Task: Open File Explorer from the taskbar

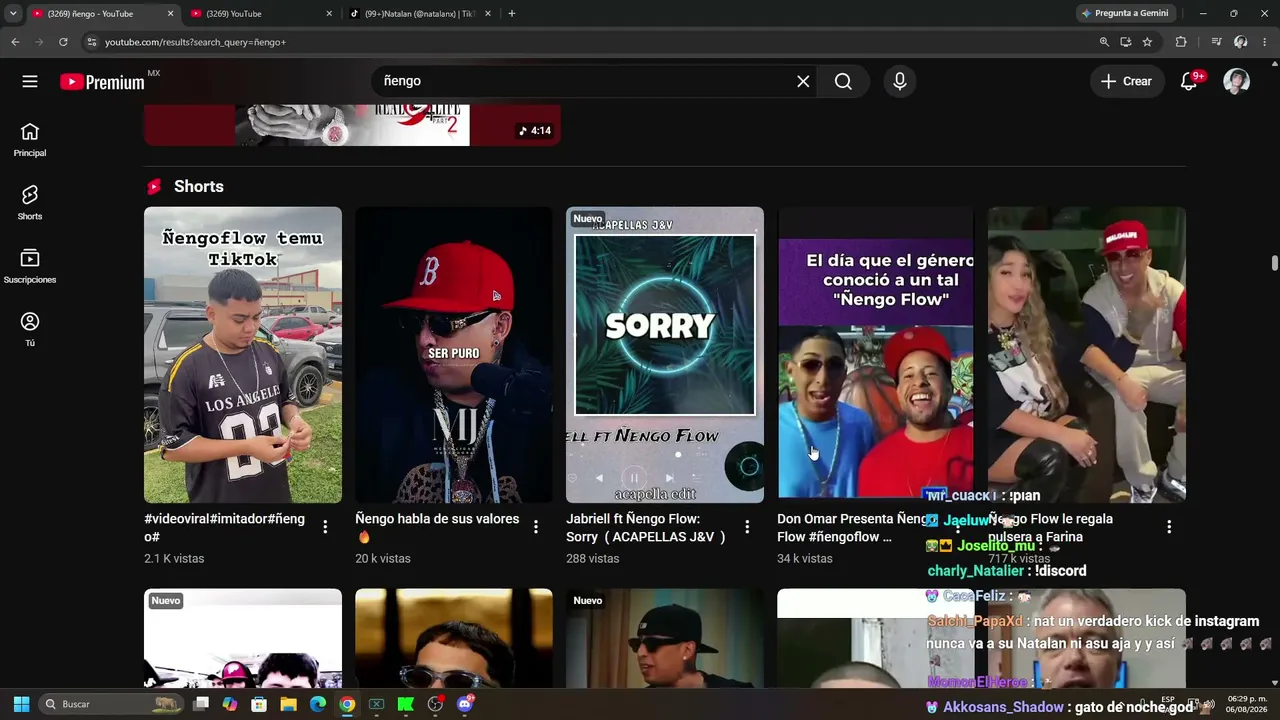Action: 288,704
